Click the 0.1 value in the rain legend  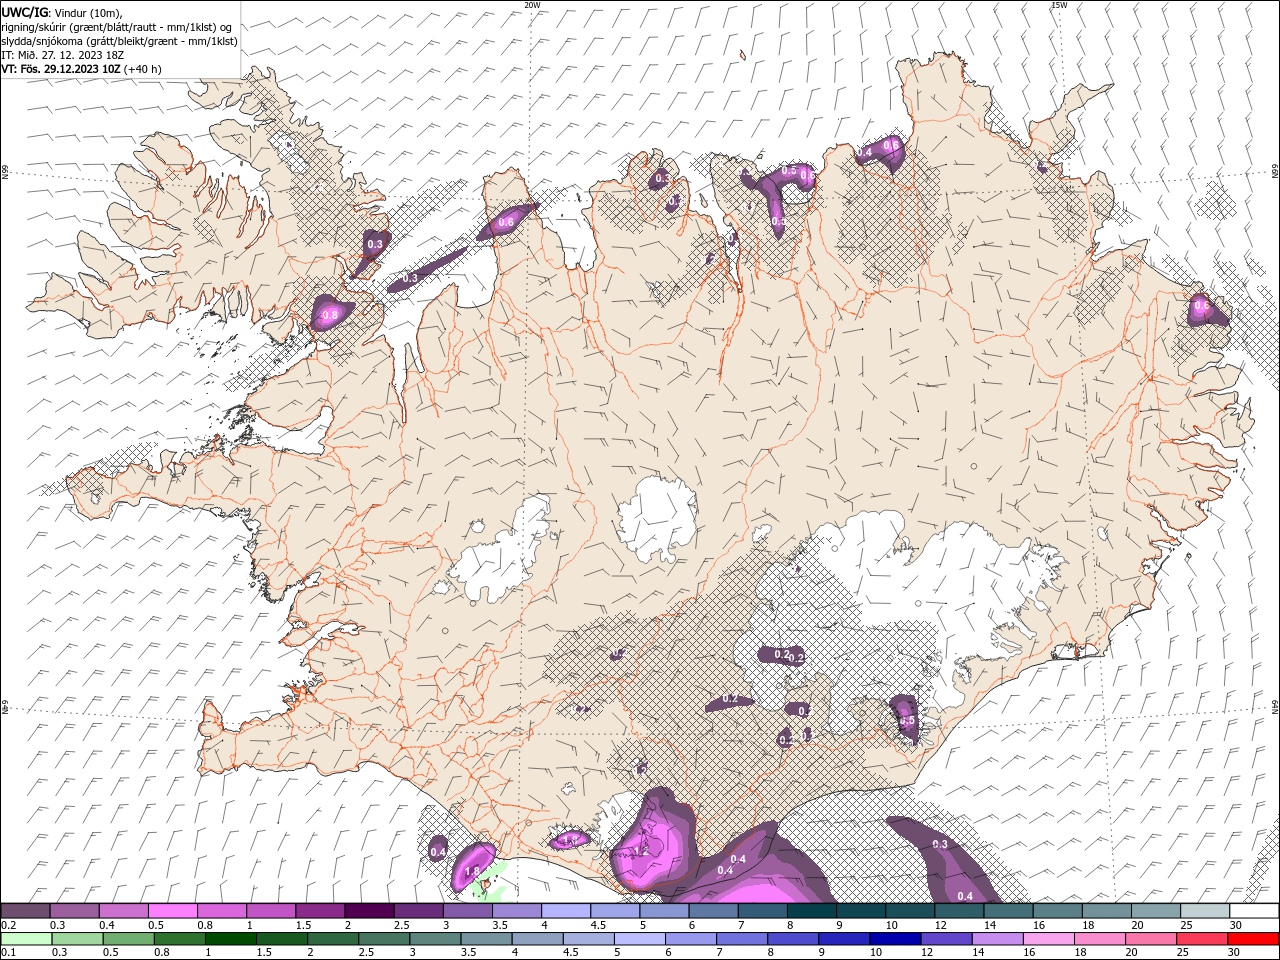coord(9,952)
